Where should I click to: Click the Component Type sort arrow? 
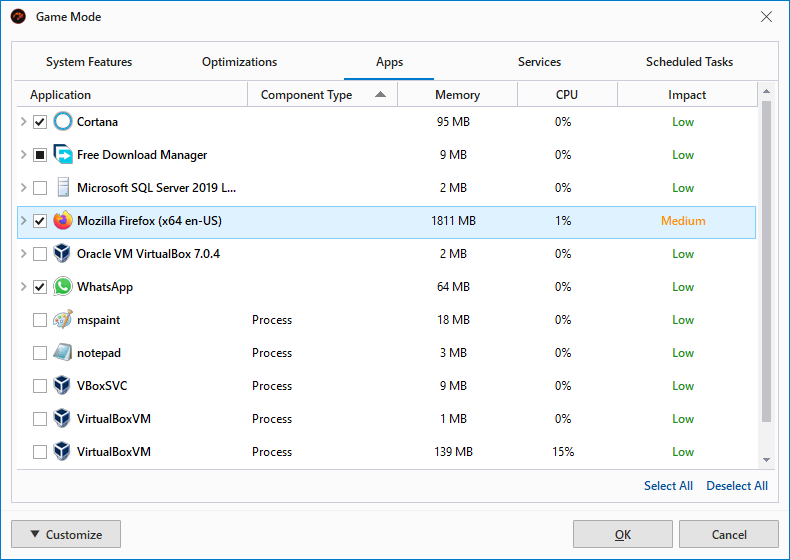coord(380,94)
